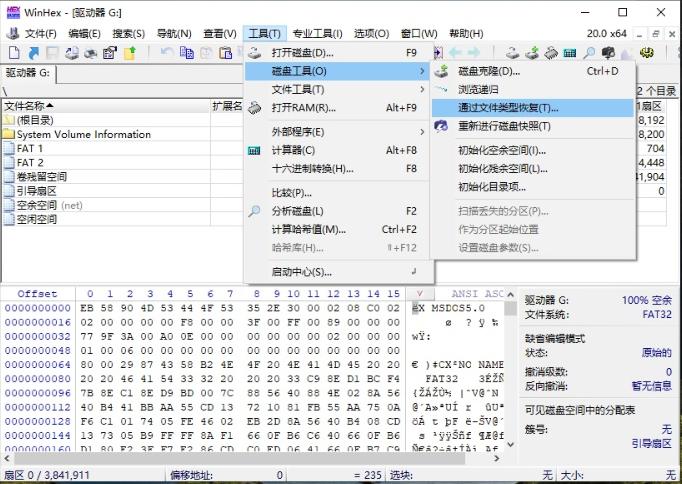The height and width of the screenshot is (484, 682).
Task: Click the toolbar icon between Print and Properties
Action: click(x=90, y=53)
